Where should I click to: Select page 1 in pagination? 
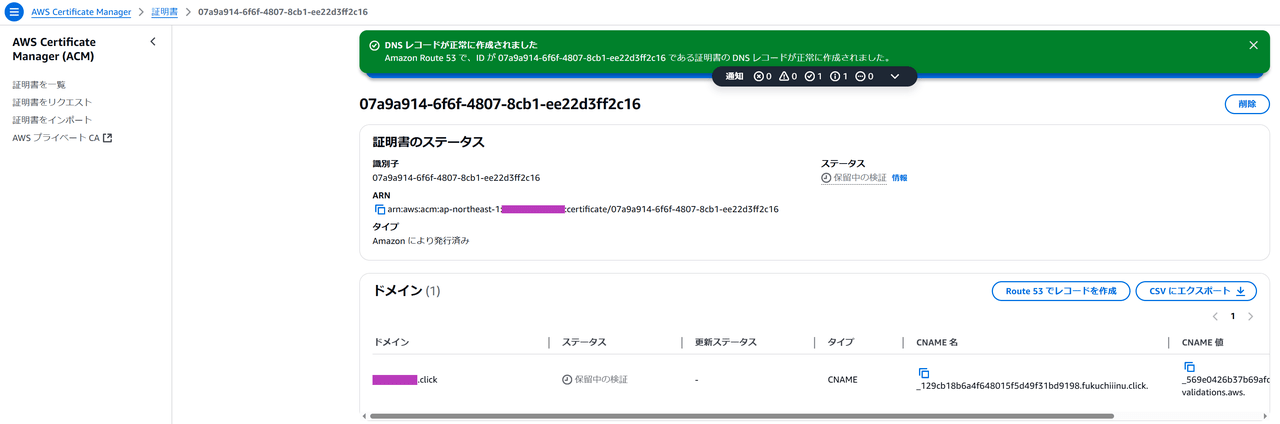[x=1233, y=316]
